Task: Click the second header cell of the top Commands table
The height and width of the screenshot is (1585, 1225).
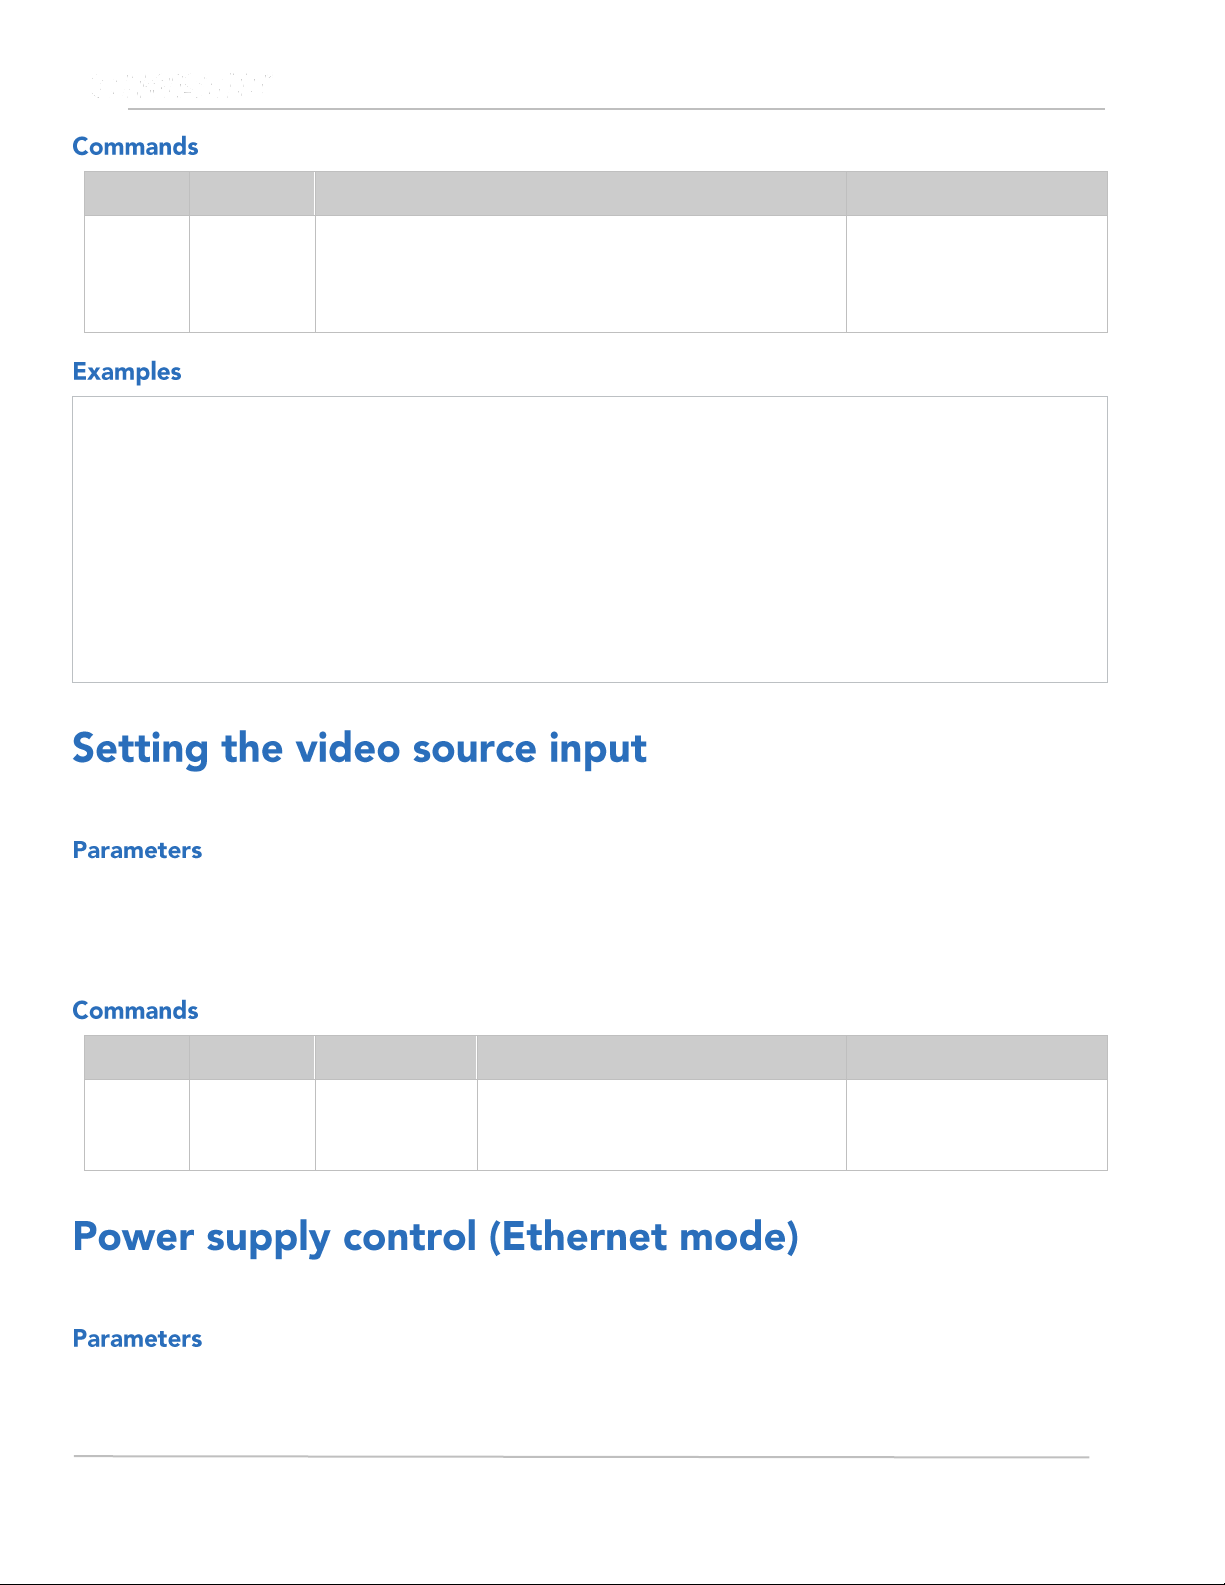Action: coord(252,193)
